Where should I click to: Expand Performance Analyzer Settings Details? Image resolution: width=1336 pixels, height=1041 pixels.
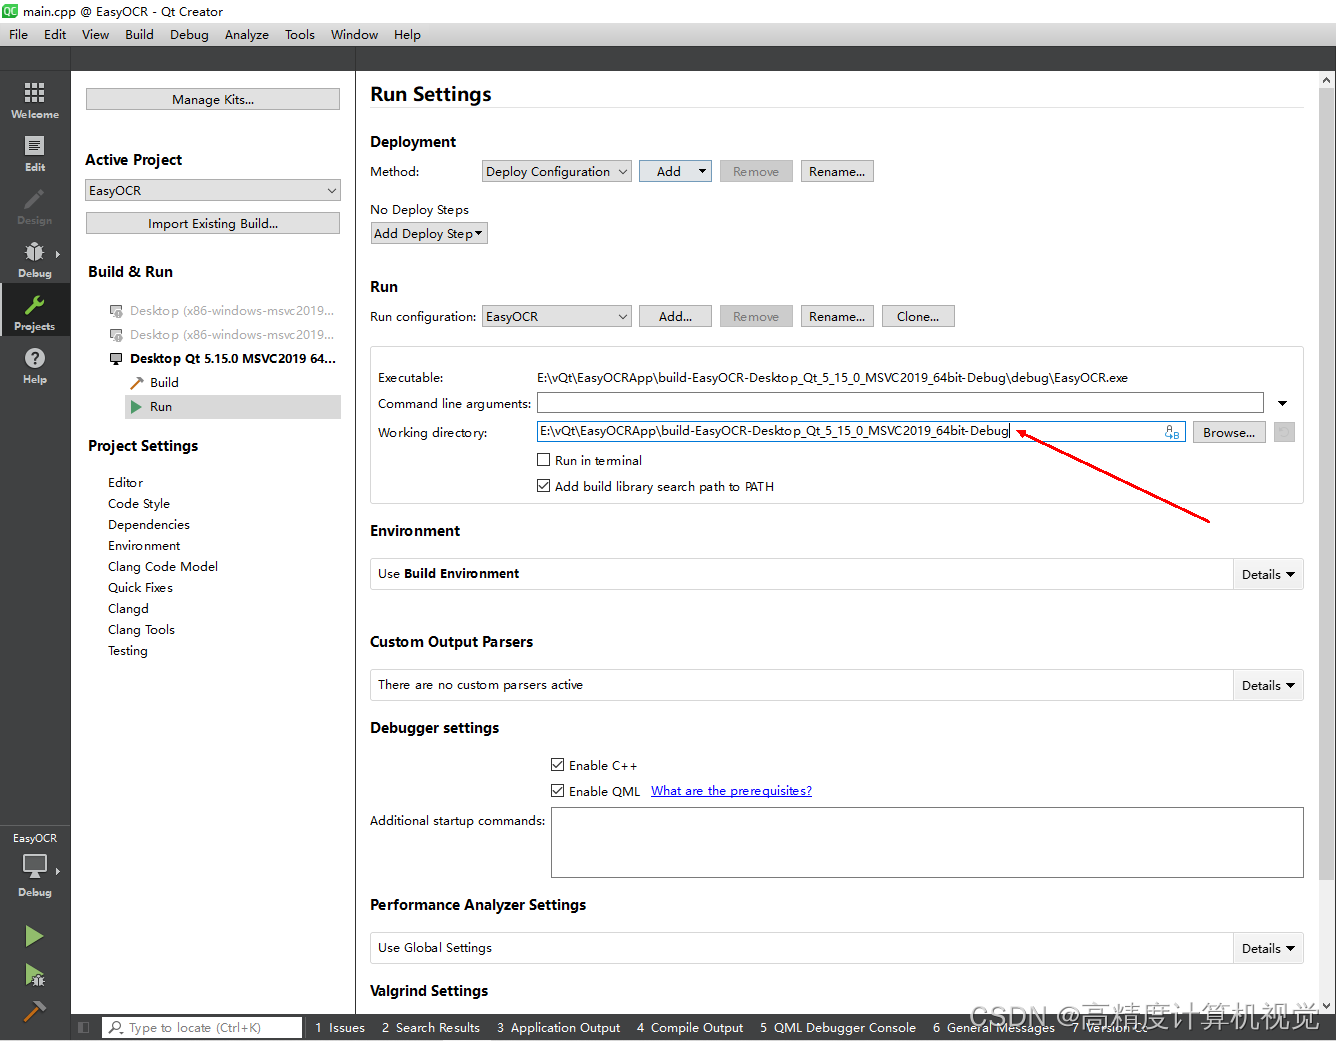pyautogui.click(x=1268, y=948)
